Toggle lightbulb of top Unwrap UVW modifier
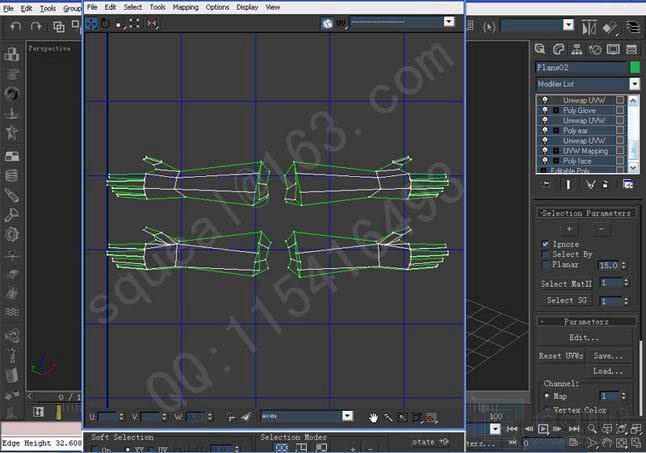 (545, 100)
